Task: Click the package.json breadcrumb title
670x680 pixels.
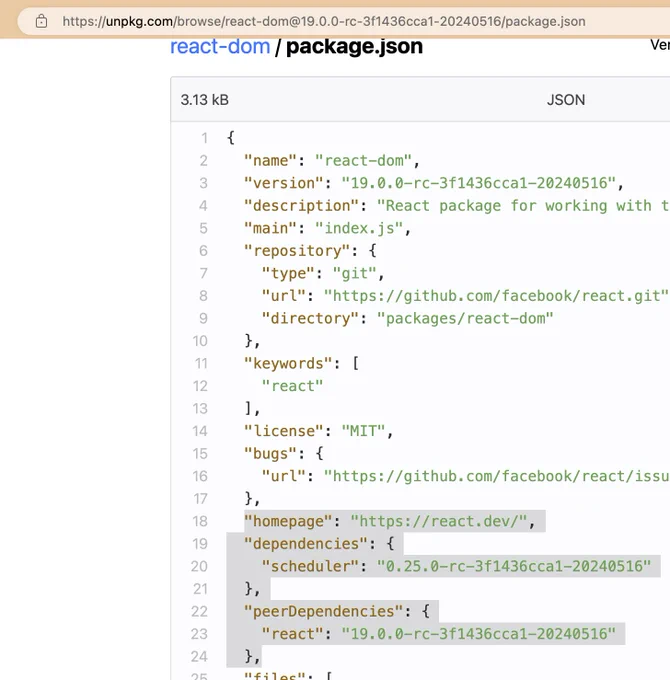Action: 354,46
